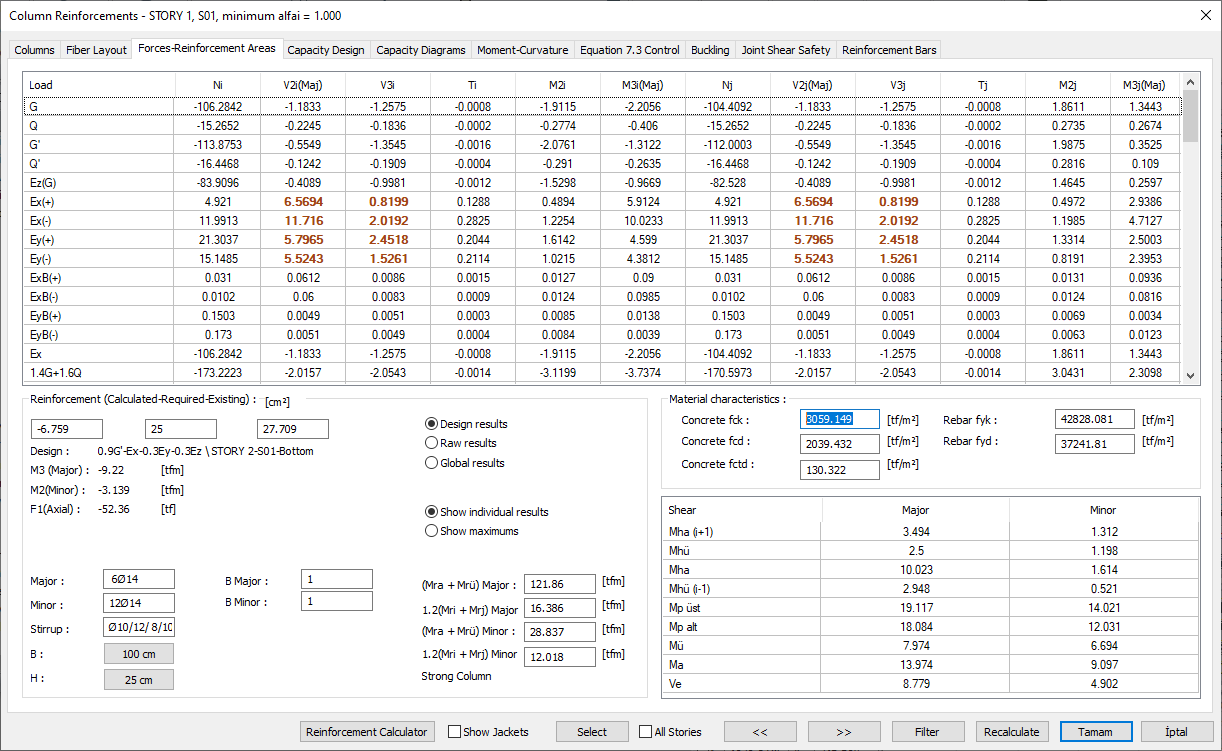Screen dimensions: 1222x751
Task: Click the Filter button
Action: click(928, 732)
